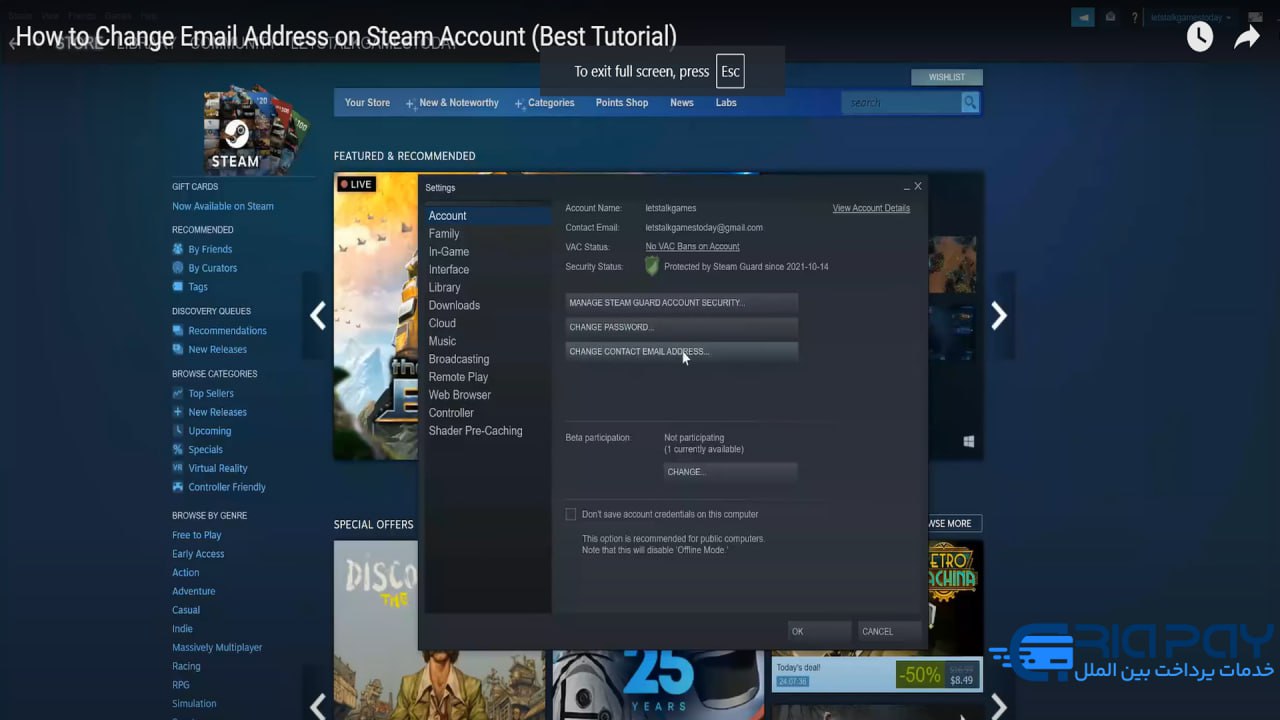This screenshot has width=1280, height=720.
Task: Click the Steam announcements megaphone icon
Action: tap(1082, 17)
